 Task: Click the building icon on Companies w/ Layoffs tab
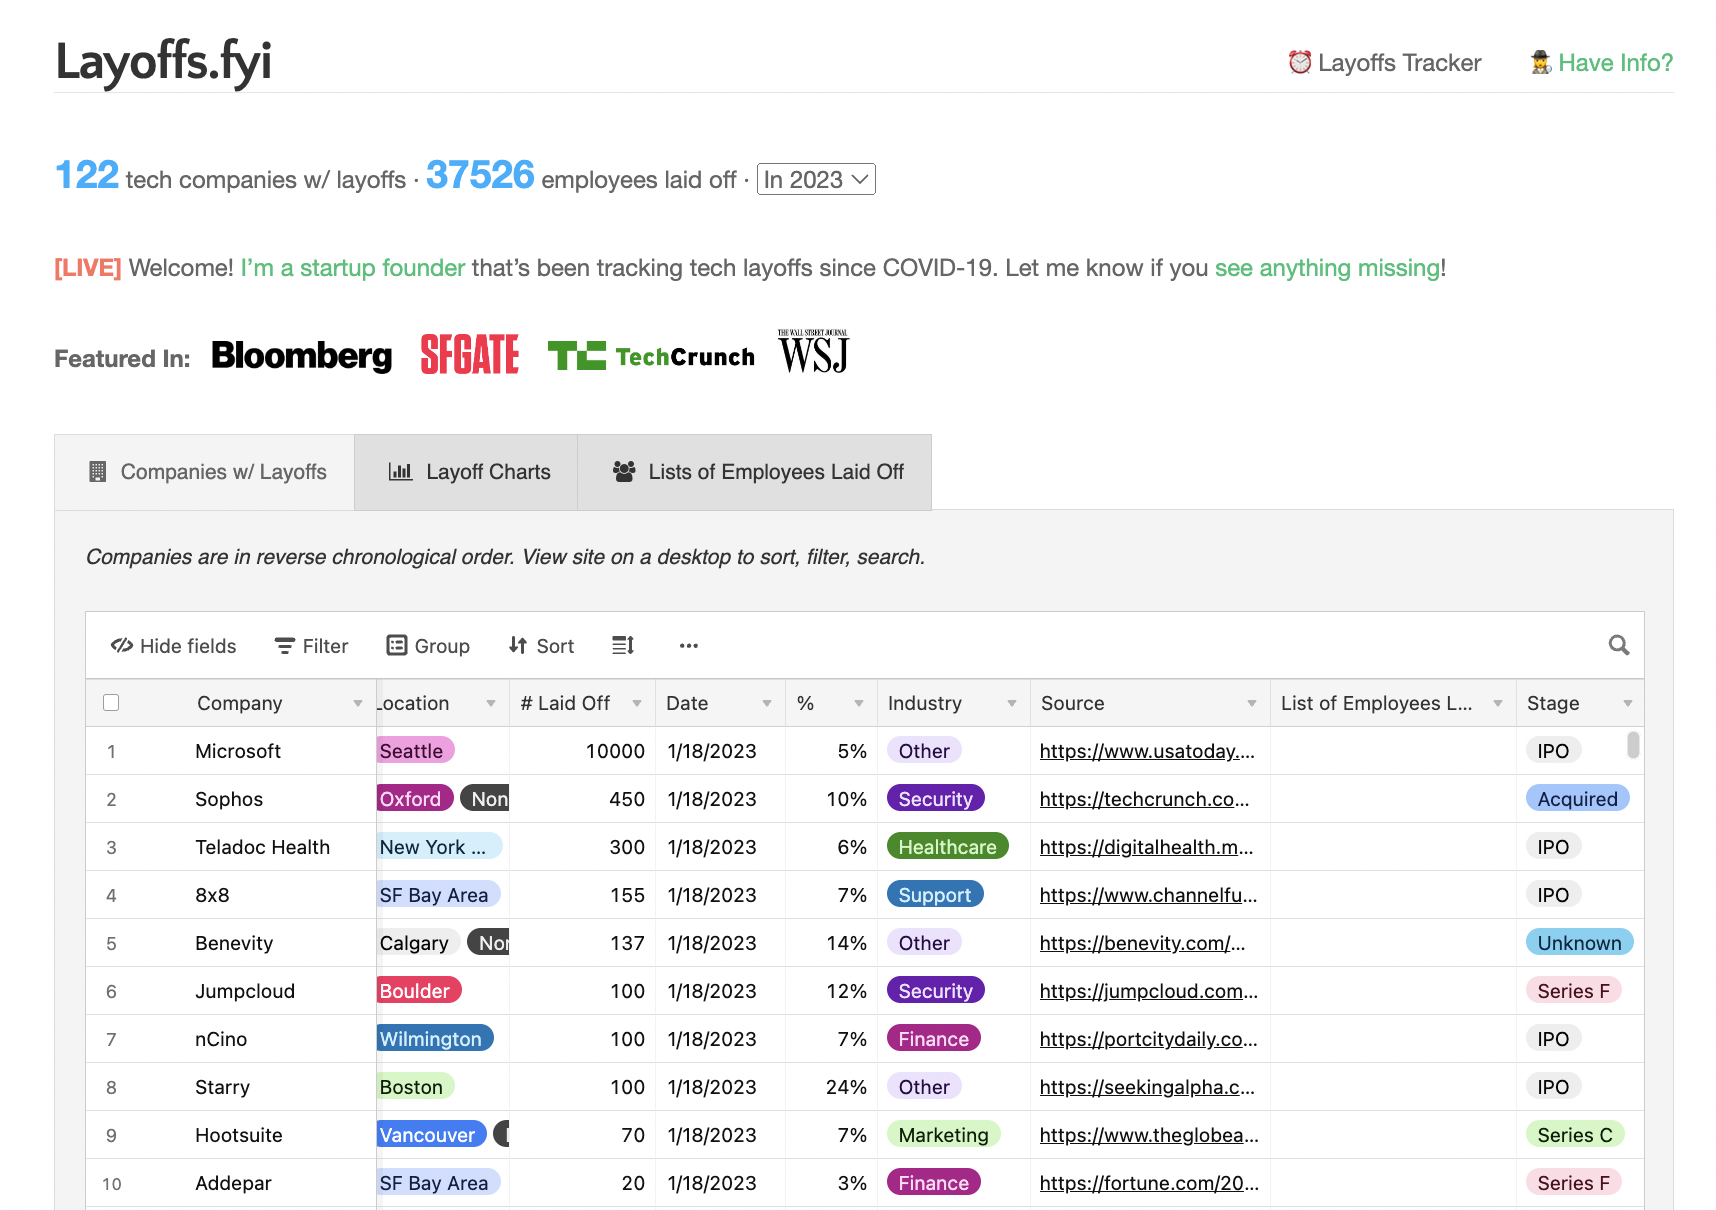point(97,471)
